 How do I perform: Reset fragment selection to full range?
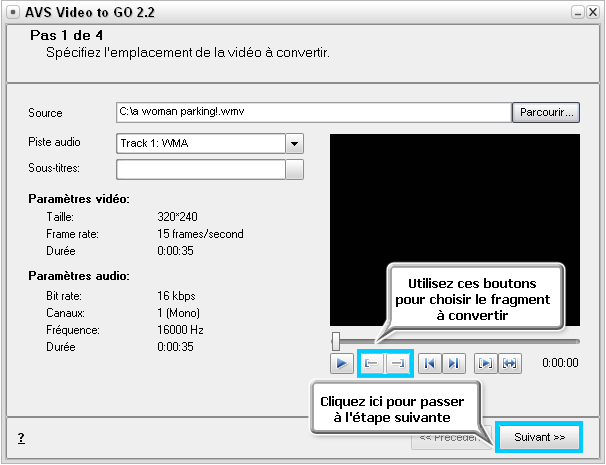[x=510, y=363]
